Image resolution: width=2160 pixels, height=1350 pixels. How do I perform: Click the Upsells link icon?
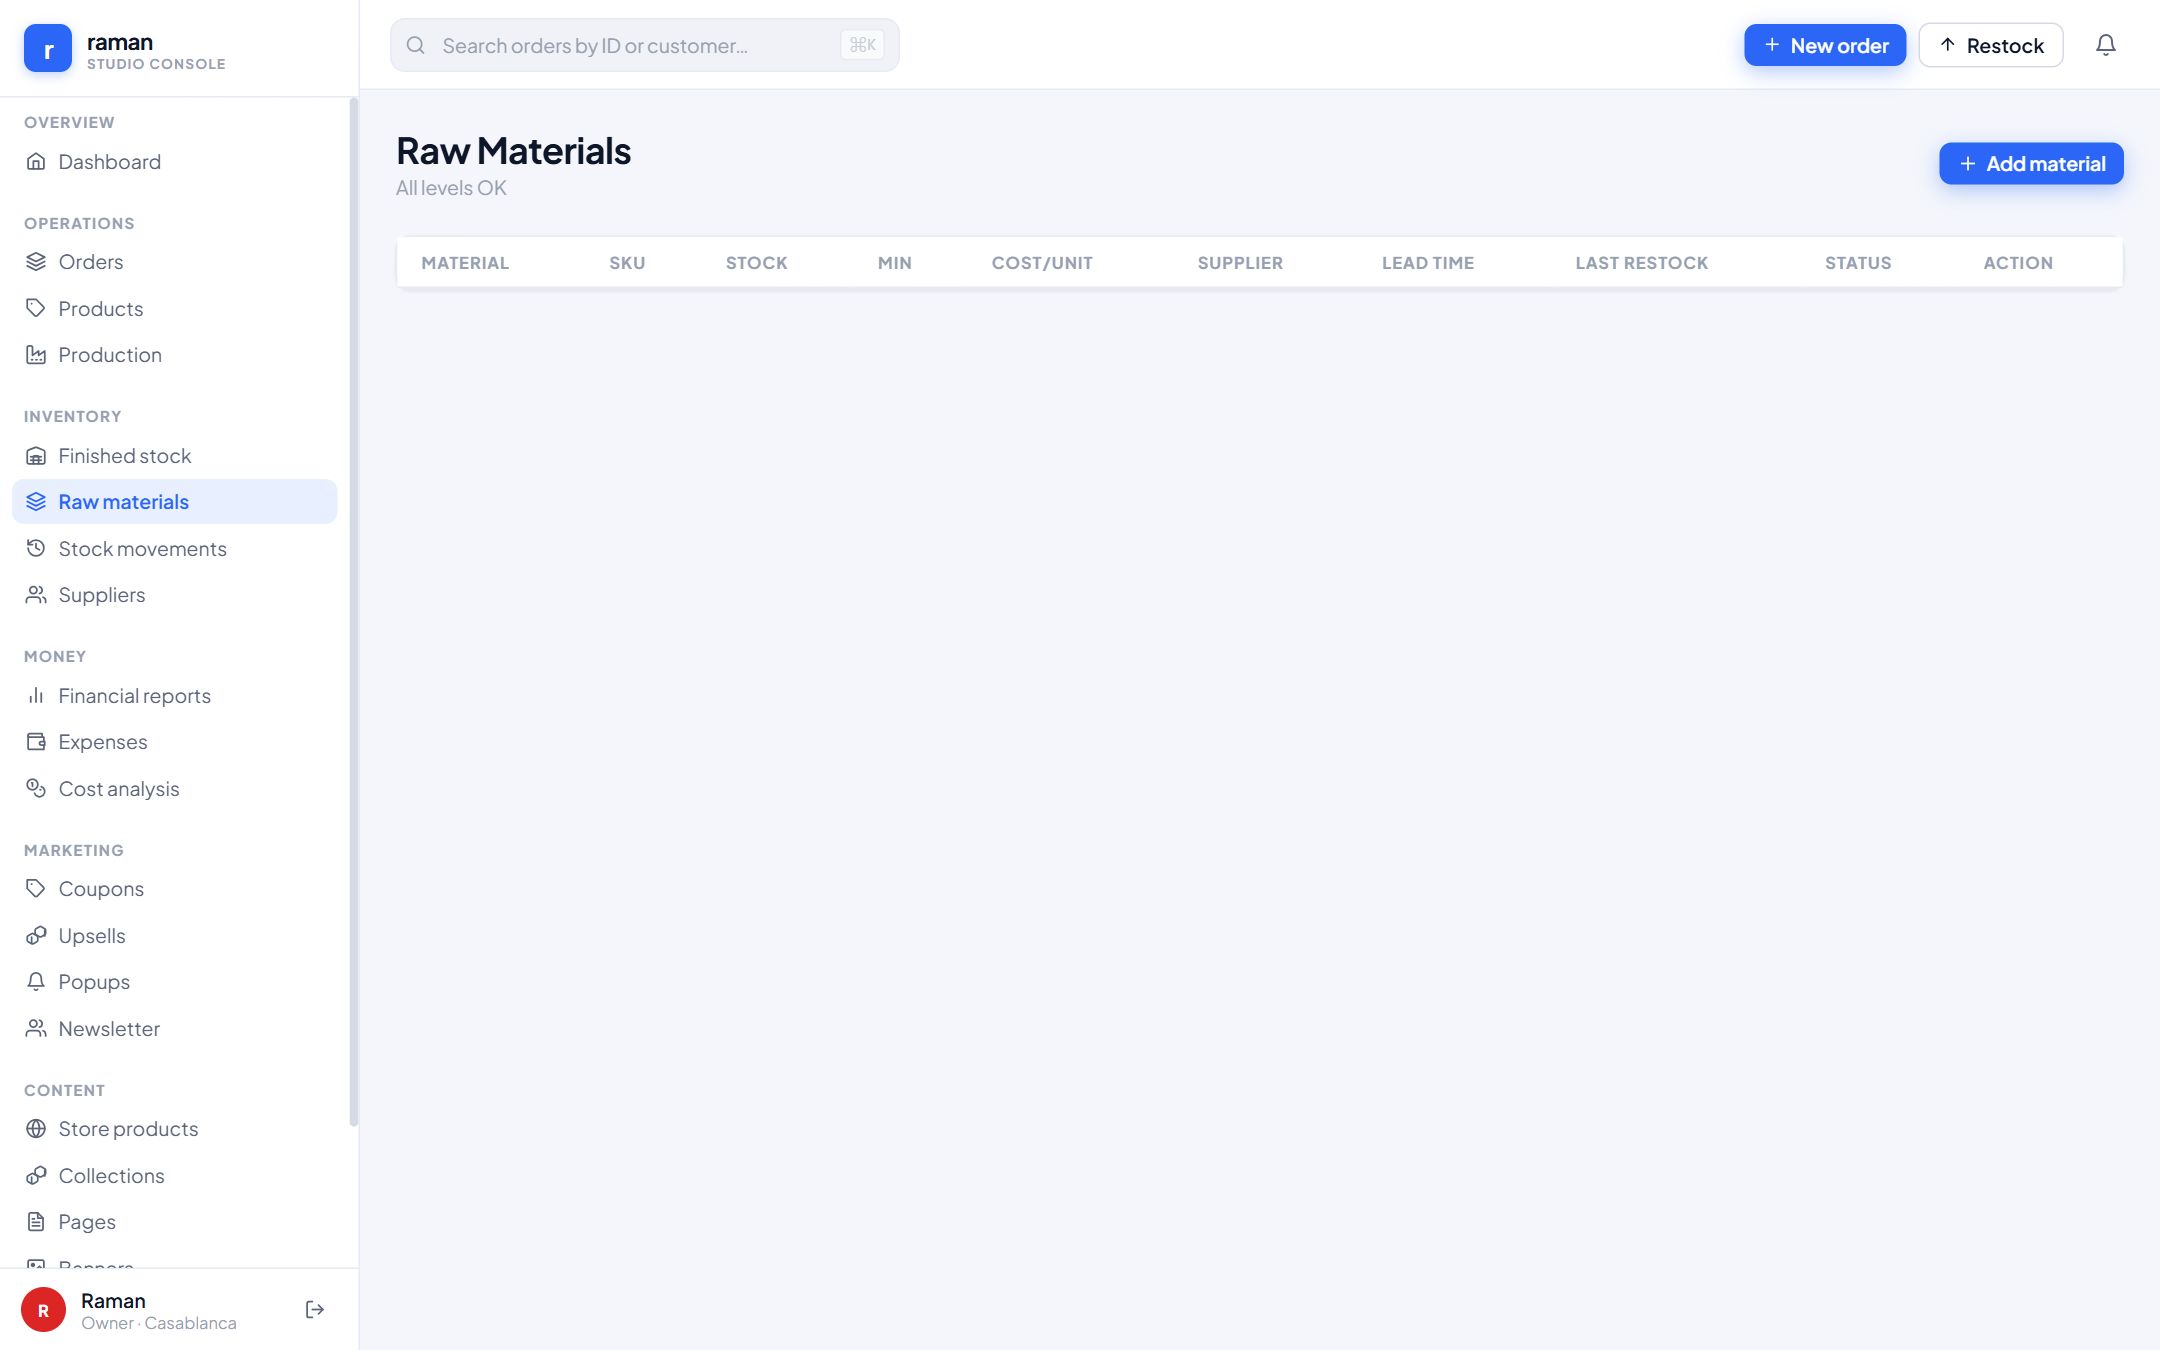pos(36,935)
